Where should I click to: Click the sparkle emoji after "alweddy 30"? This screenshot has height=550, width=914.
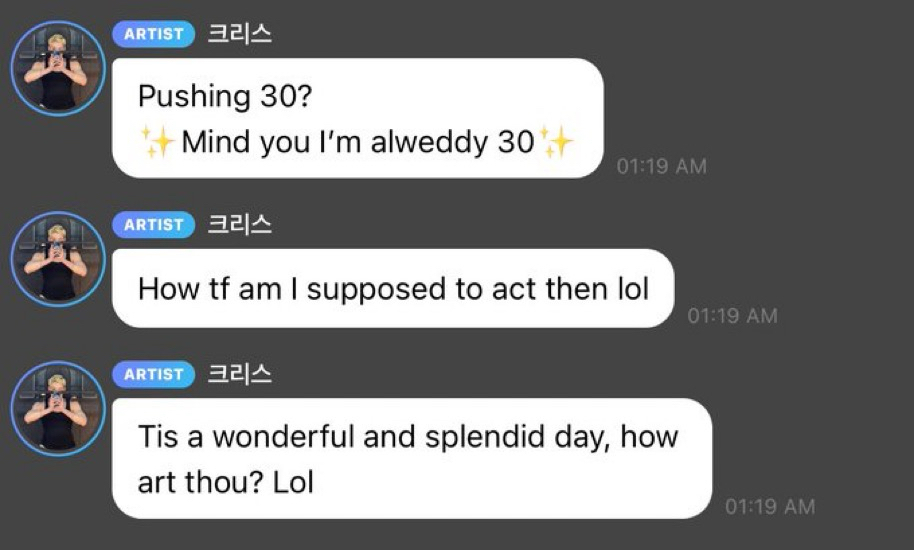coord(556,143)
